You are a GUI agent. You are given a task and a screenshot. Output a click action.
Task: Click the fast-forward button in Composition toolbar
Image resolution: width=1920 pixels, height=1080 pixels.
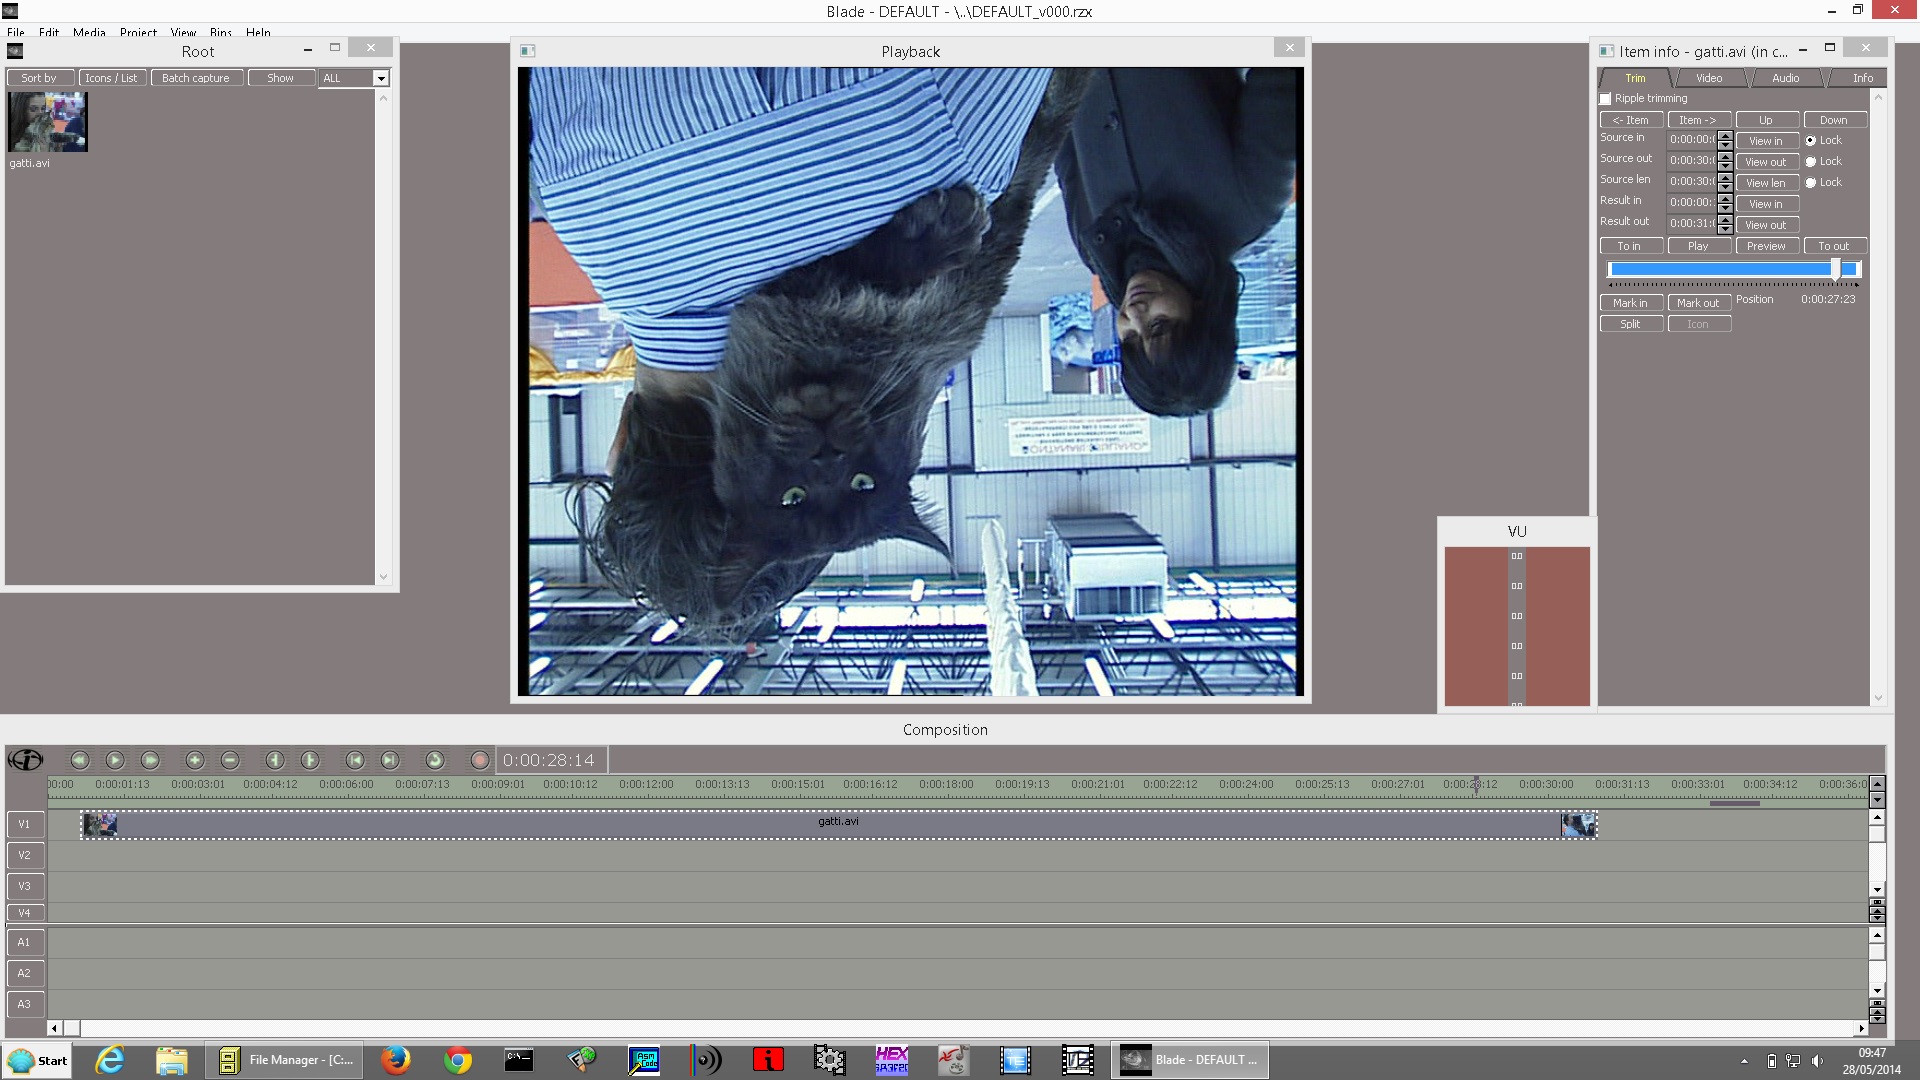pos(150,760)
